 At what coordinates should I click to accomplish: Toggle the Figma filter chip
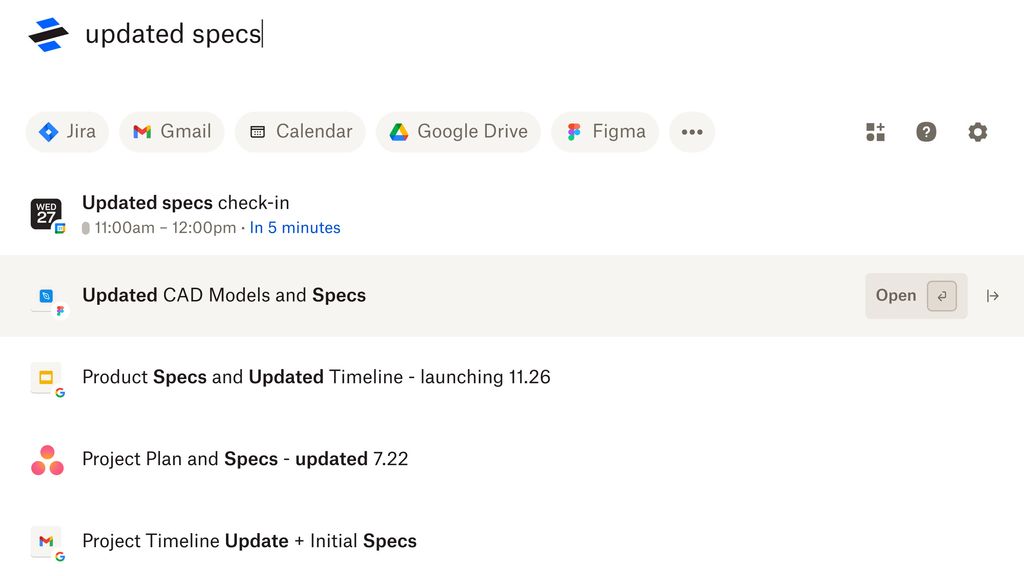pos(604,131)
